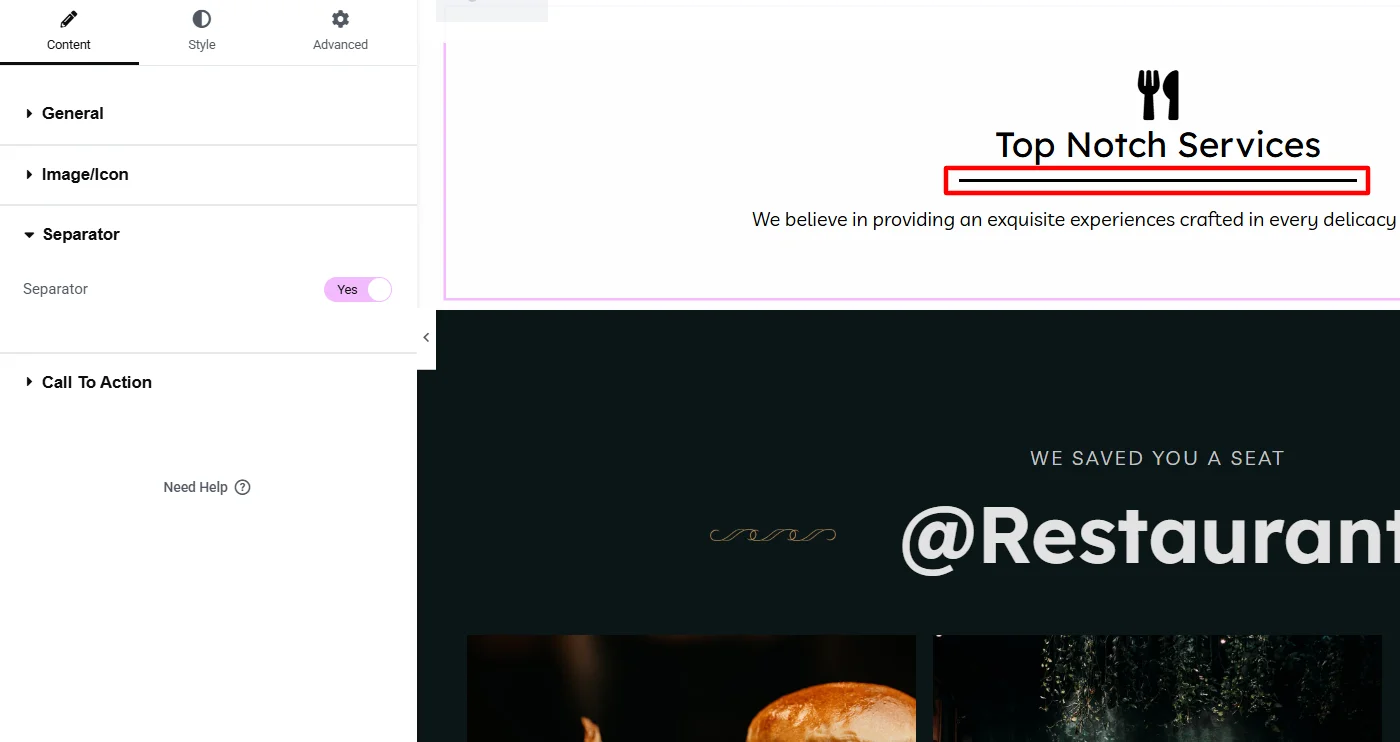Collapse the Separator section
Image resolution: width=1400 pixels, height=742 pixels.
coord(208,235)
